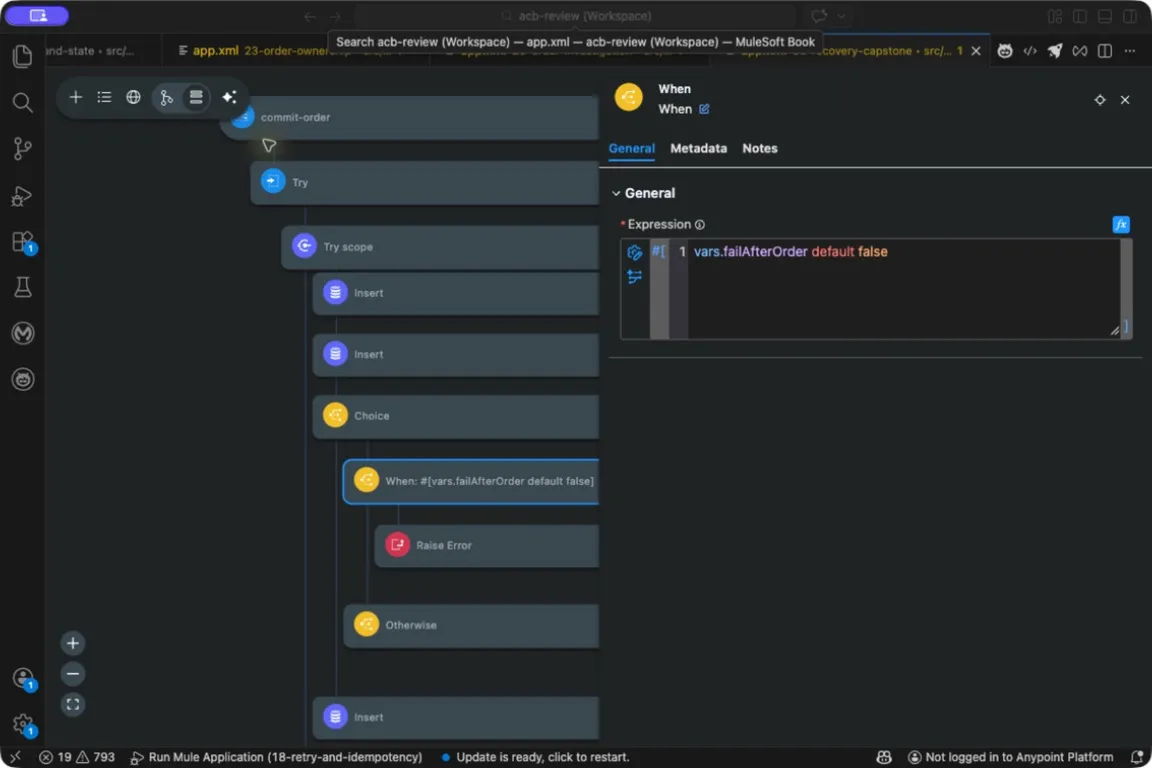Viewport: 1152px width, 768px height.
Task: Open the Manage settings gear
Action: [x=23, y=724]
